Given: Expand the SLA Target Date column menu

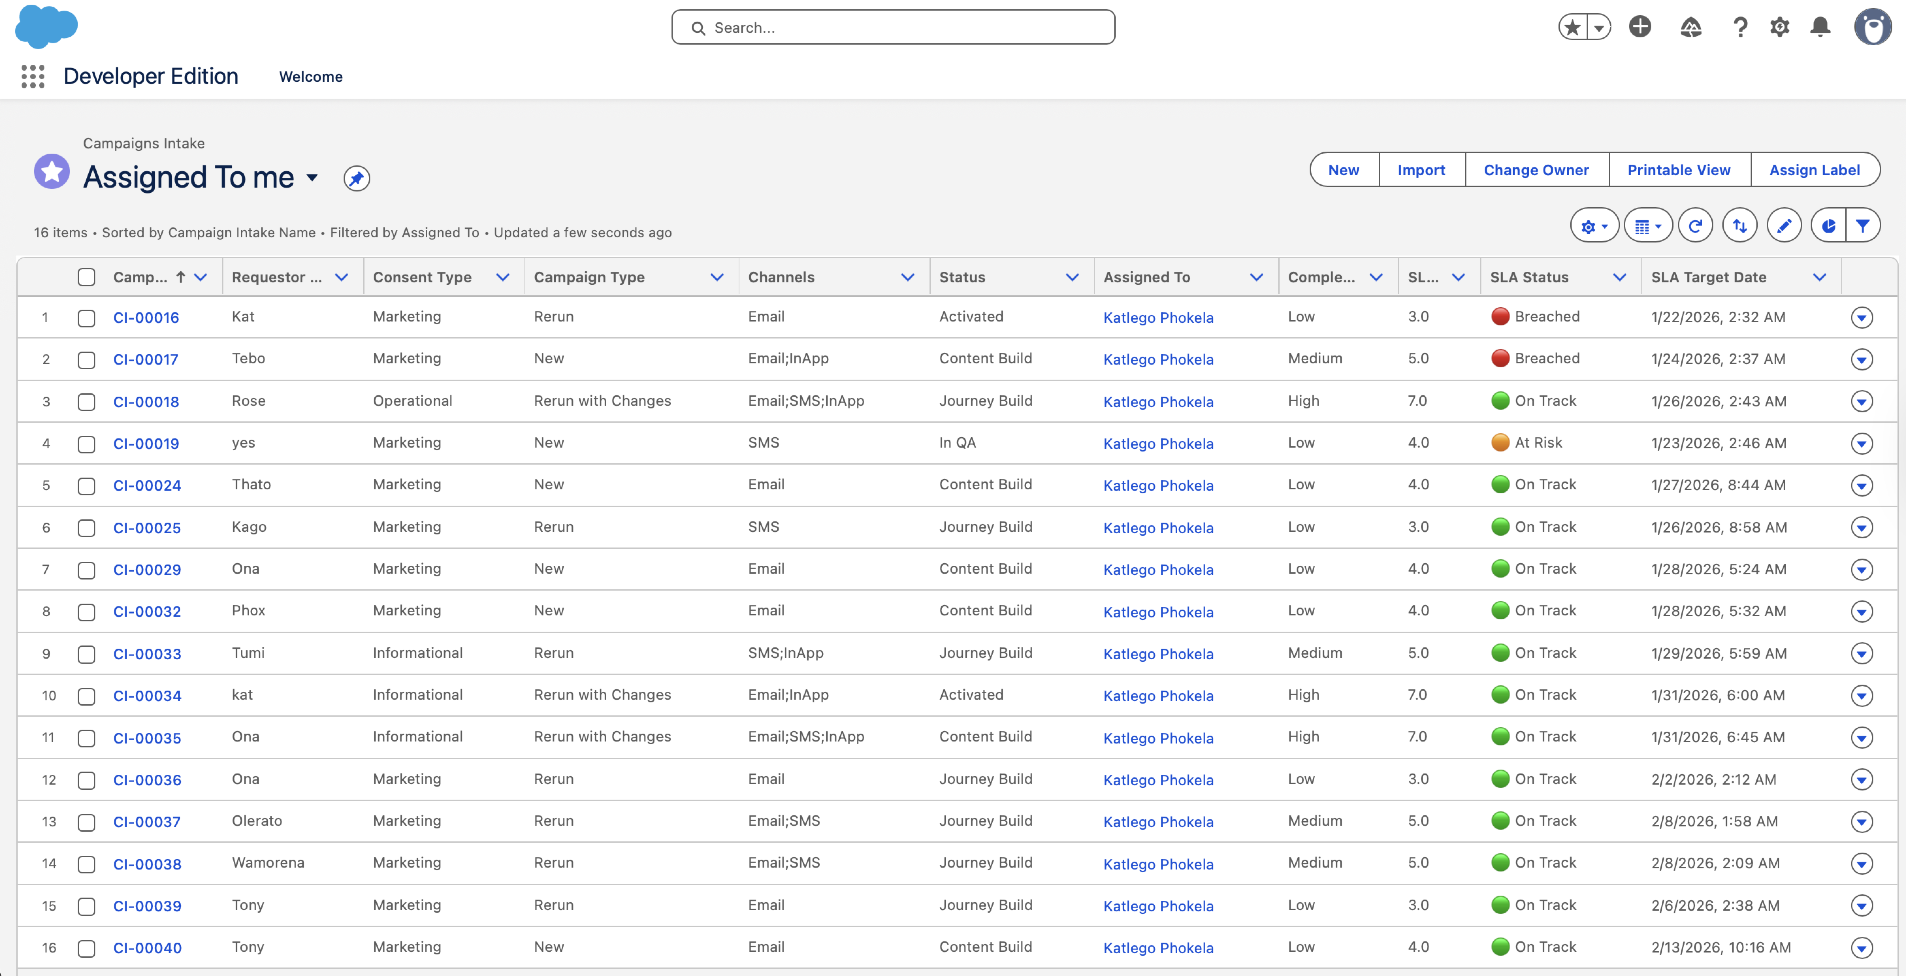Looking at the screenshot, I should [x=1820, y=277].
